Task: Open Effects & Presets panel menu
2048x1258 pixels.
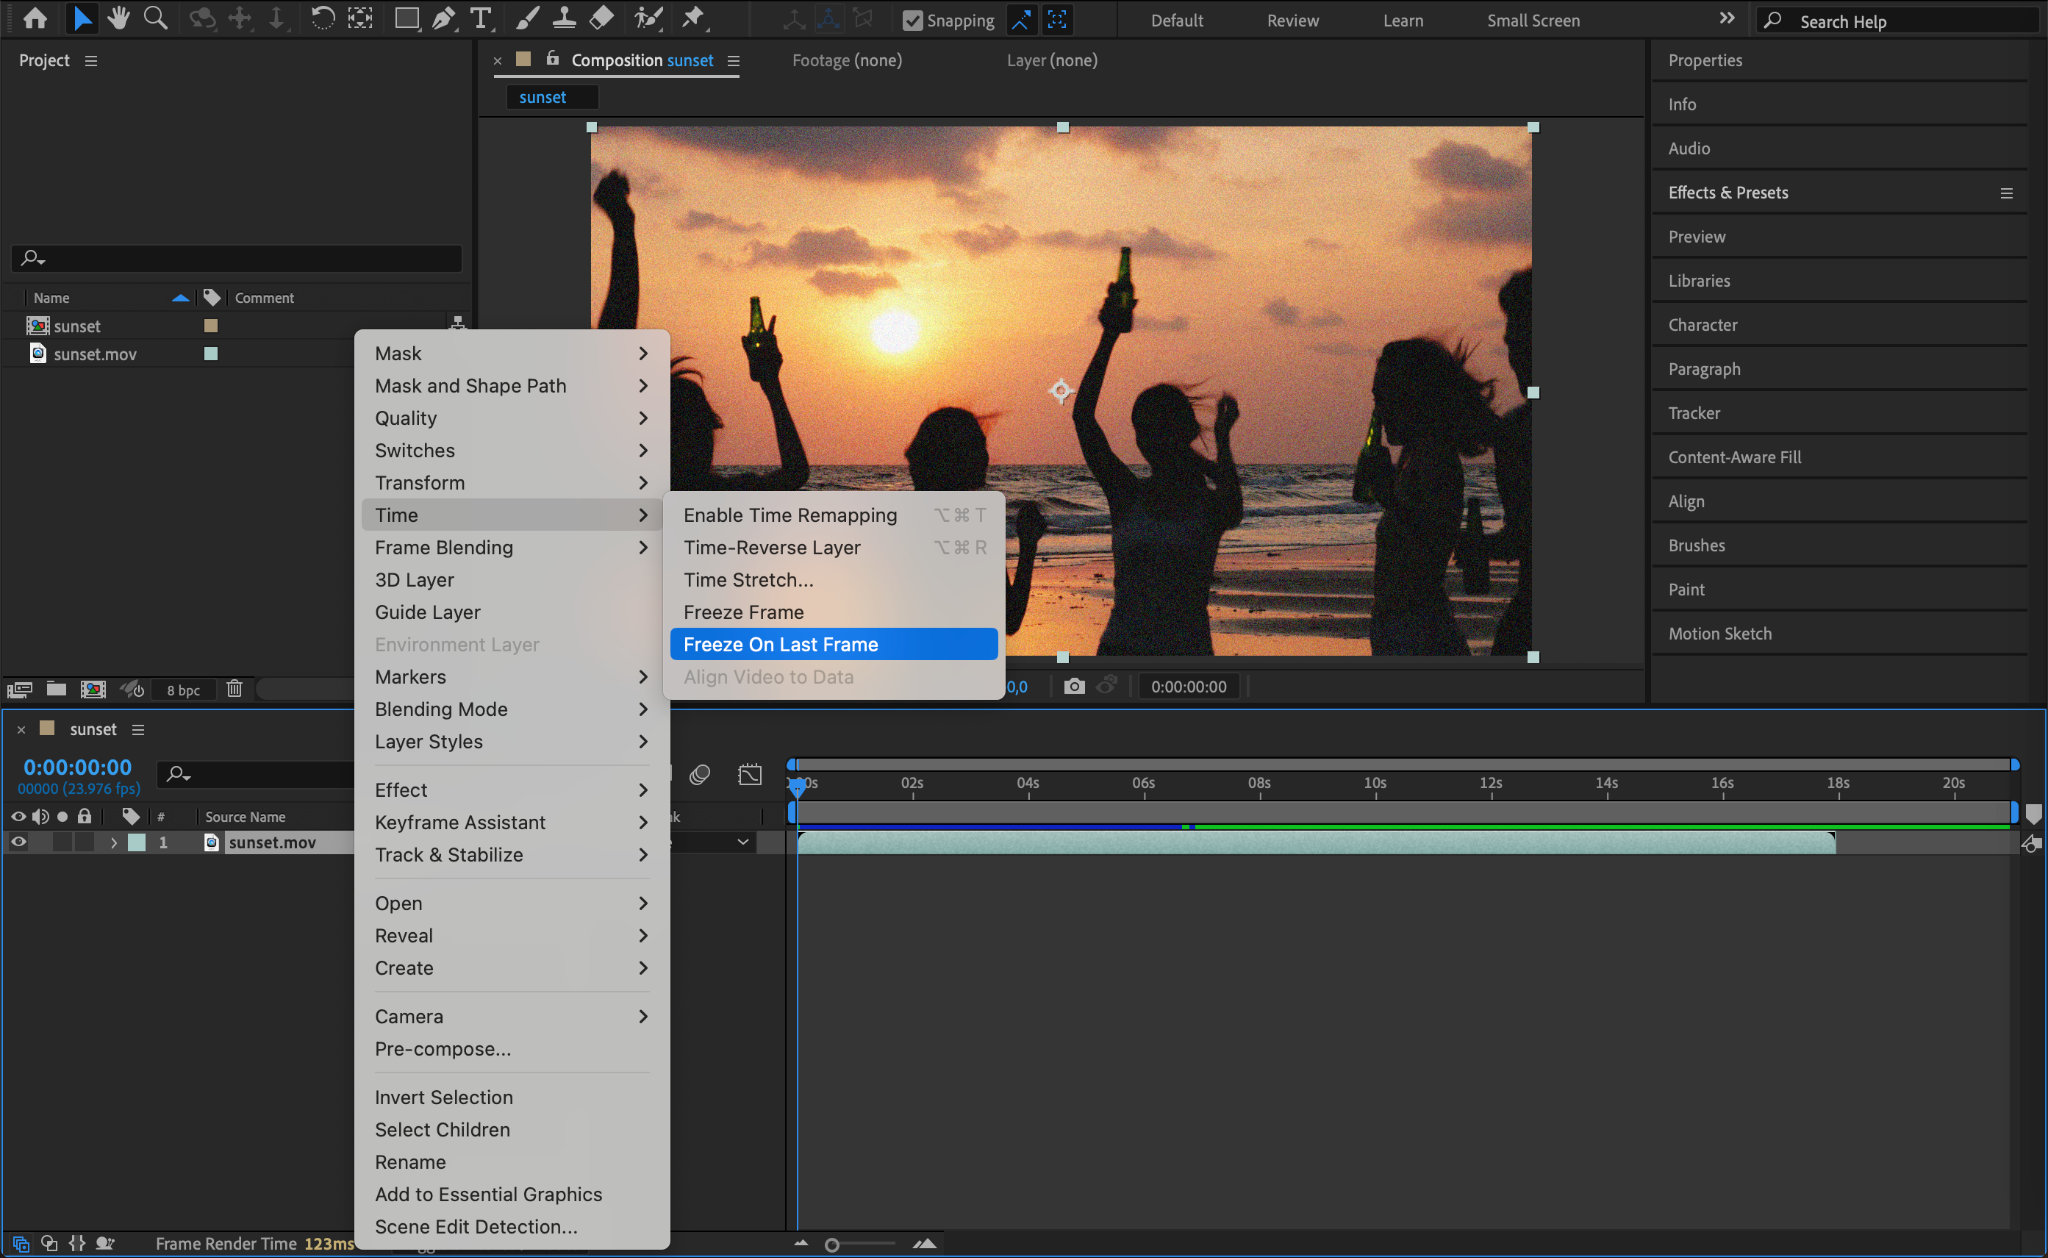Action: pyautogui.click(x=2006, y=193)
